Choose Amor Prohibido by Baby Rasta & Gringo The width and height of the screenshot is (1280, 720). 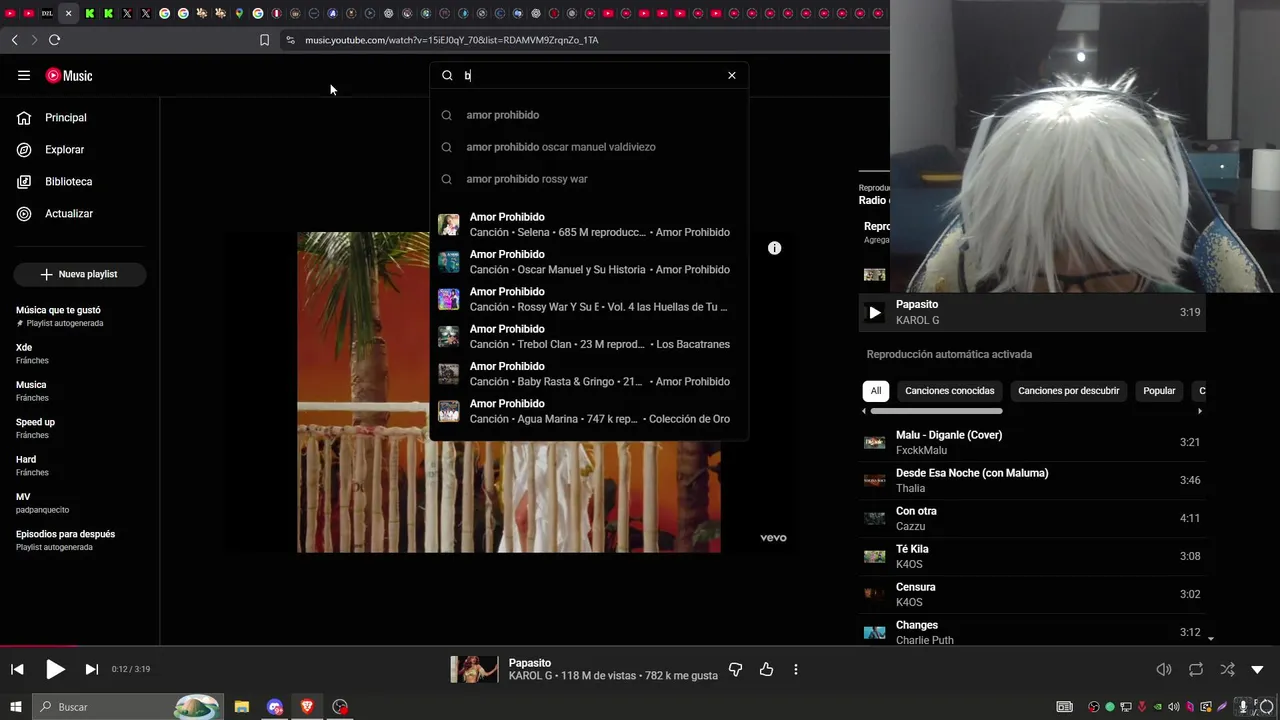[x=589, y=374]
